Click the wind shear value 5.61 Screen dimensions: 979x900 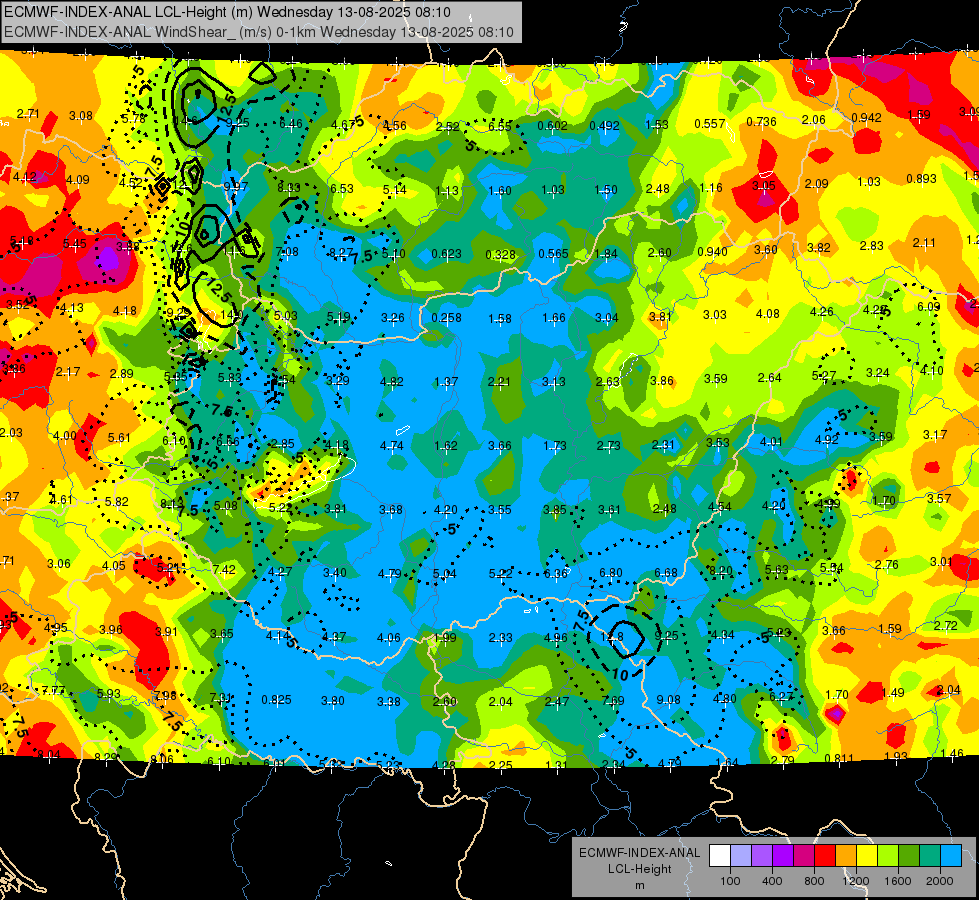[119, 438]
